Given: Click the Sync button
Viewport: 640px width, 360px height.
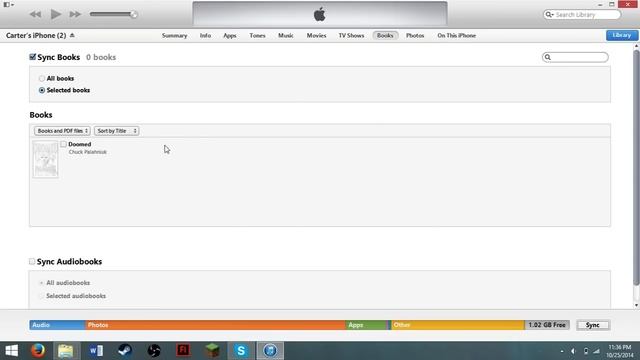Looking at the screenshot, I should coord(593,325).
